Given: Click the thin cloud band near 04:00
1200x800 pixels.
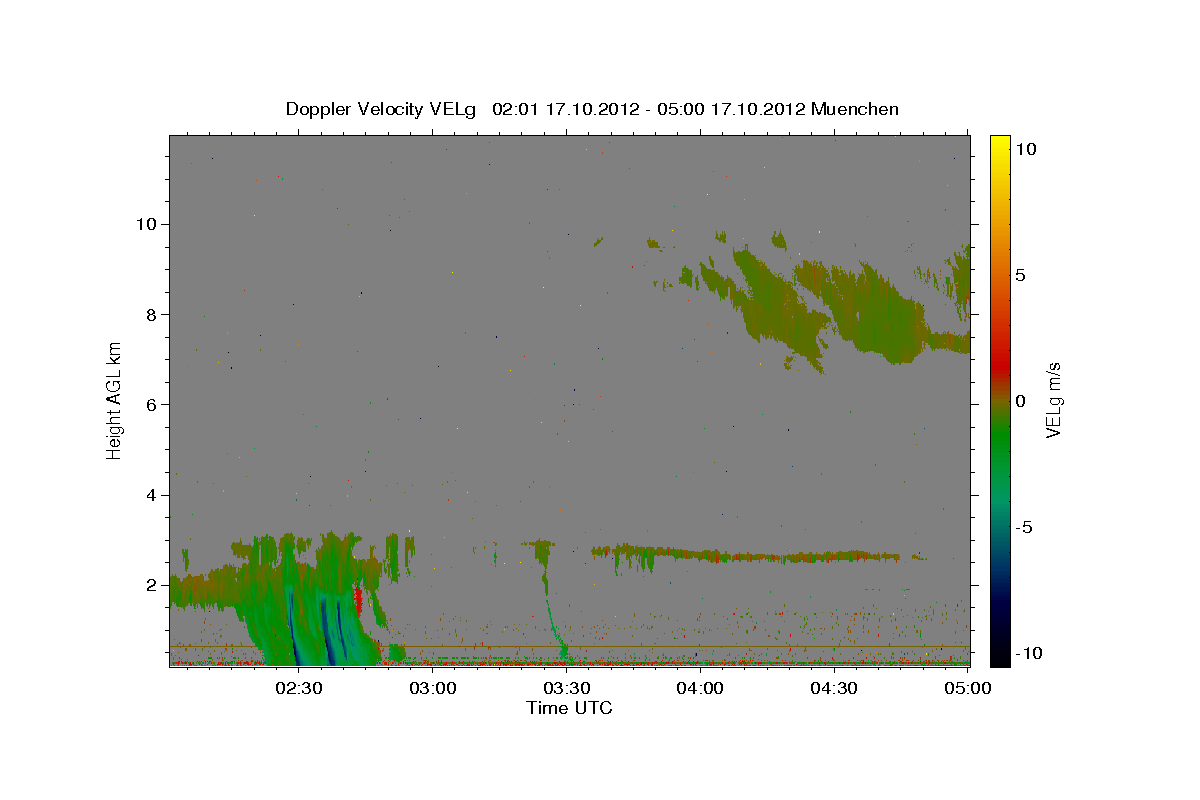Looking at the screenshot, I should [x=745, y=554].
